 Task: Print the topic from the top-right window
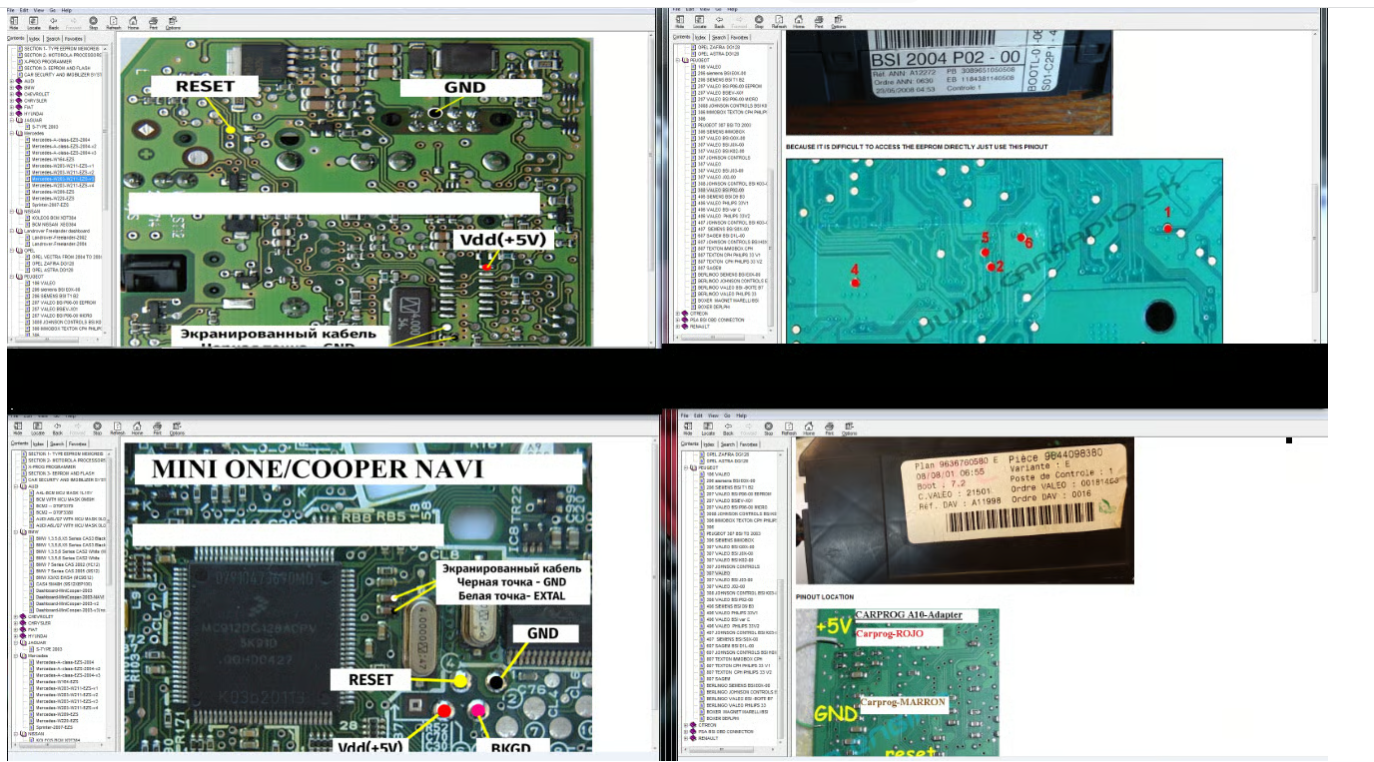point(820,22)
